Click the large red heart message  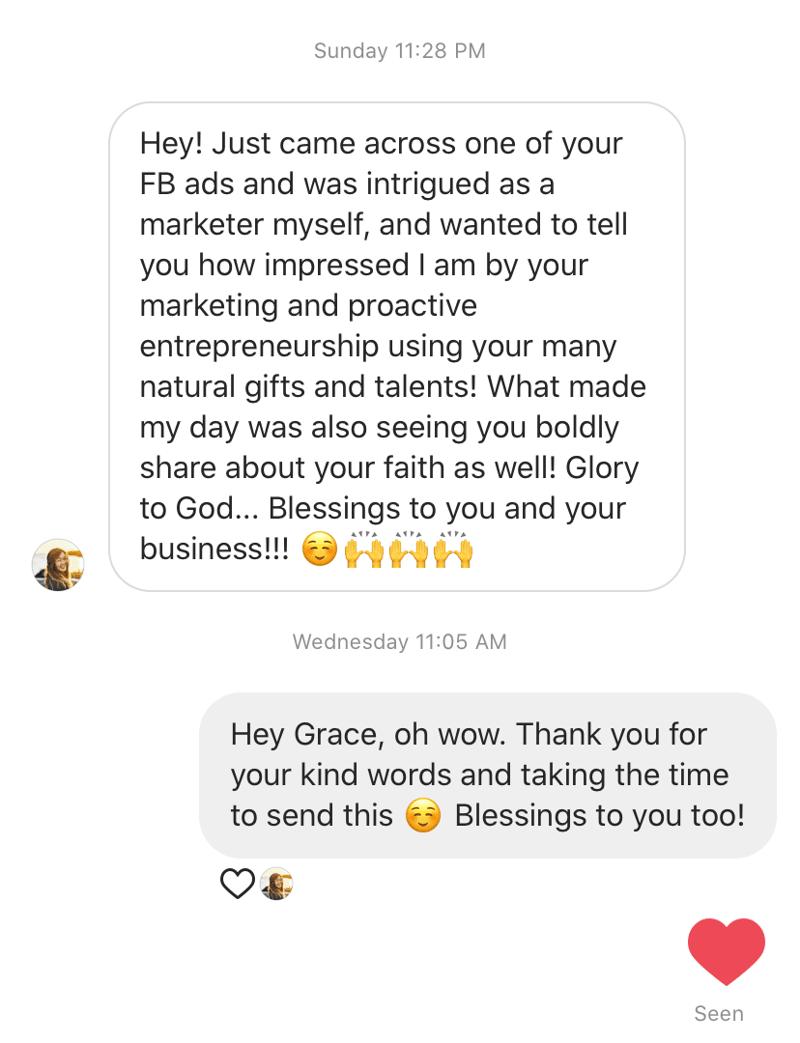click(x=726, y=951)
